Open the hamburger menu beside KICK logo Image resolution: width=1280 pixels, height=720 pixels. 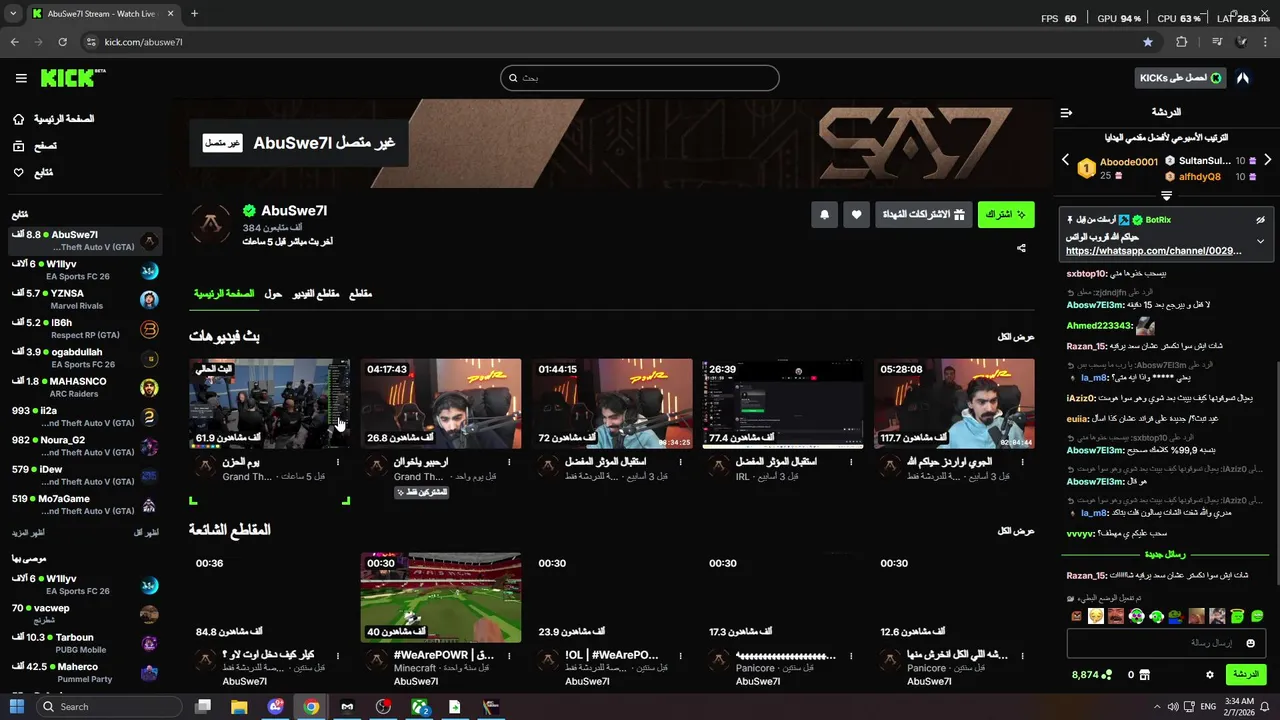(21, 78)
